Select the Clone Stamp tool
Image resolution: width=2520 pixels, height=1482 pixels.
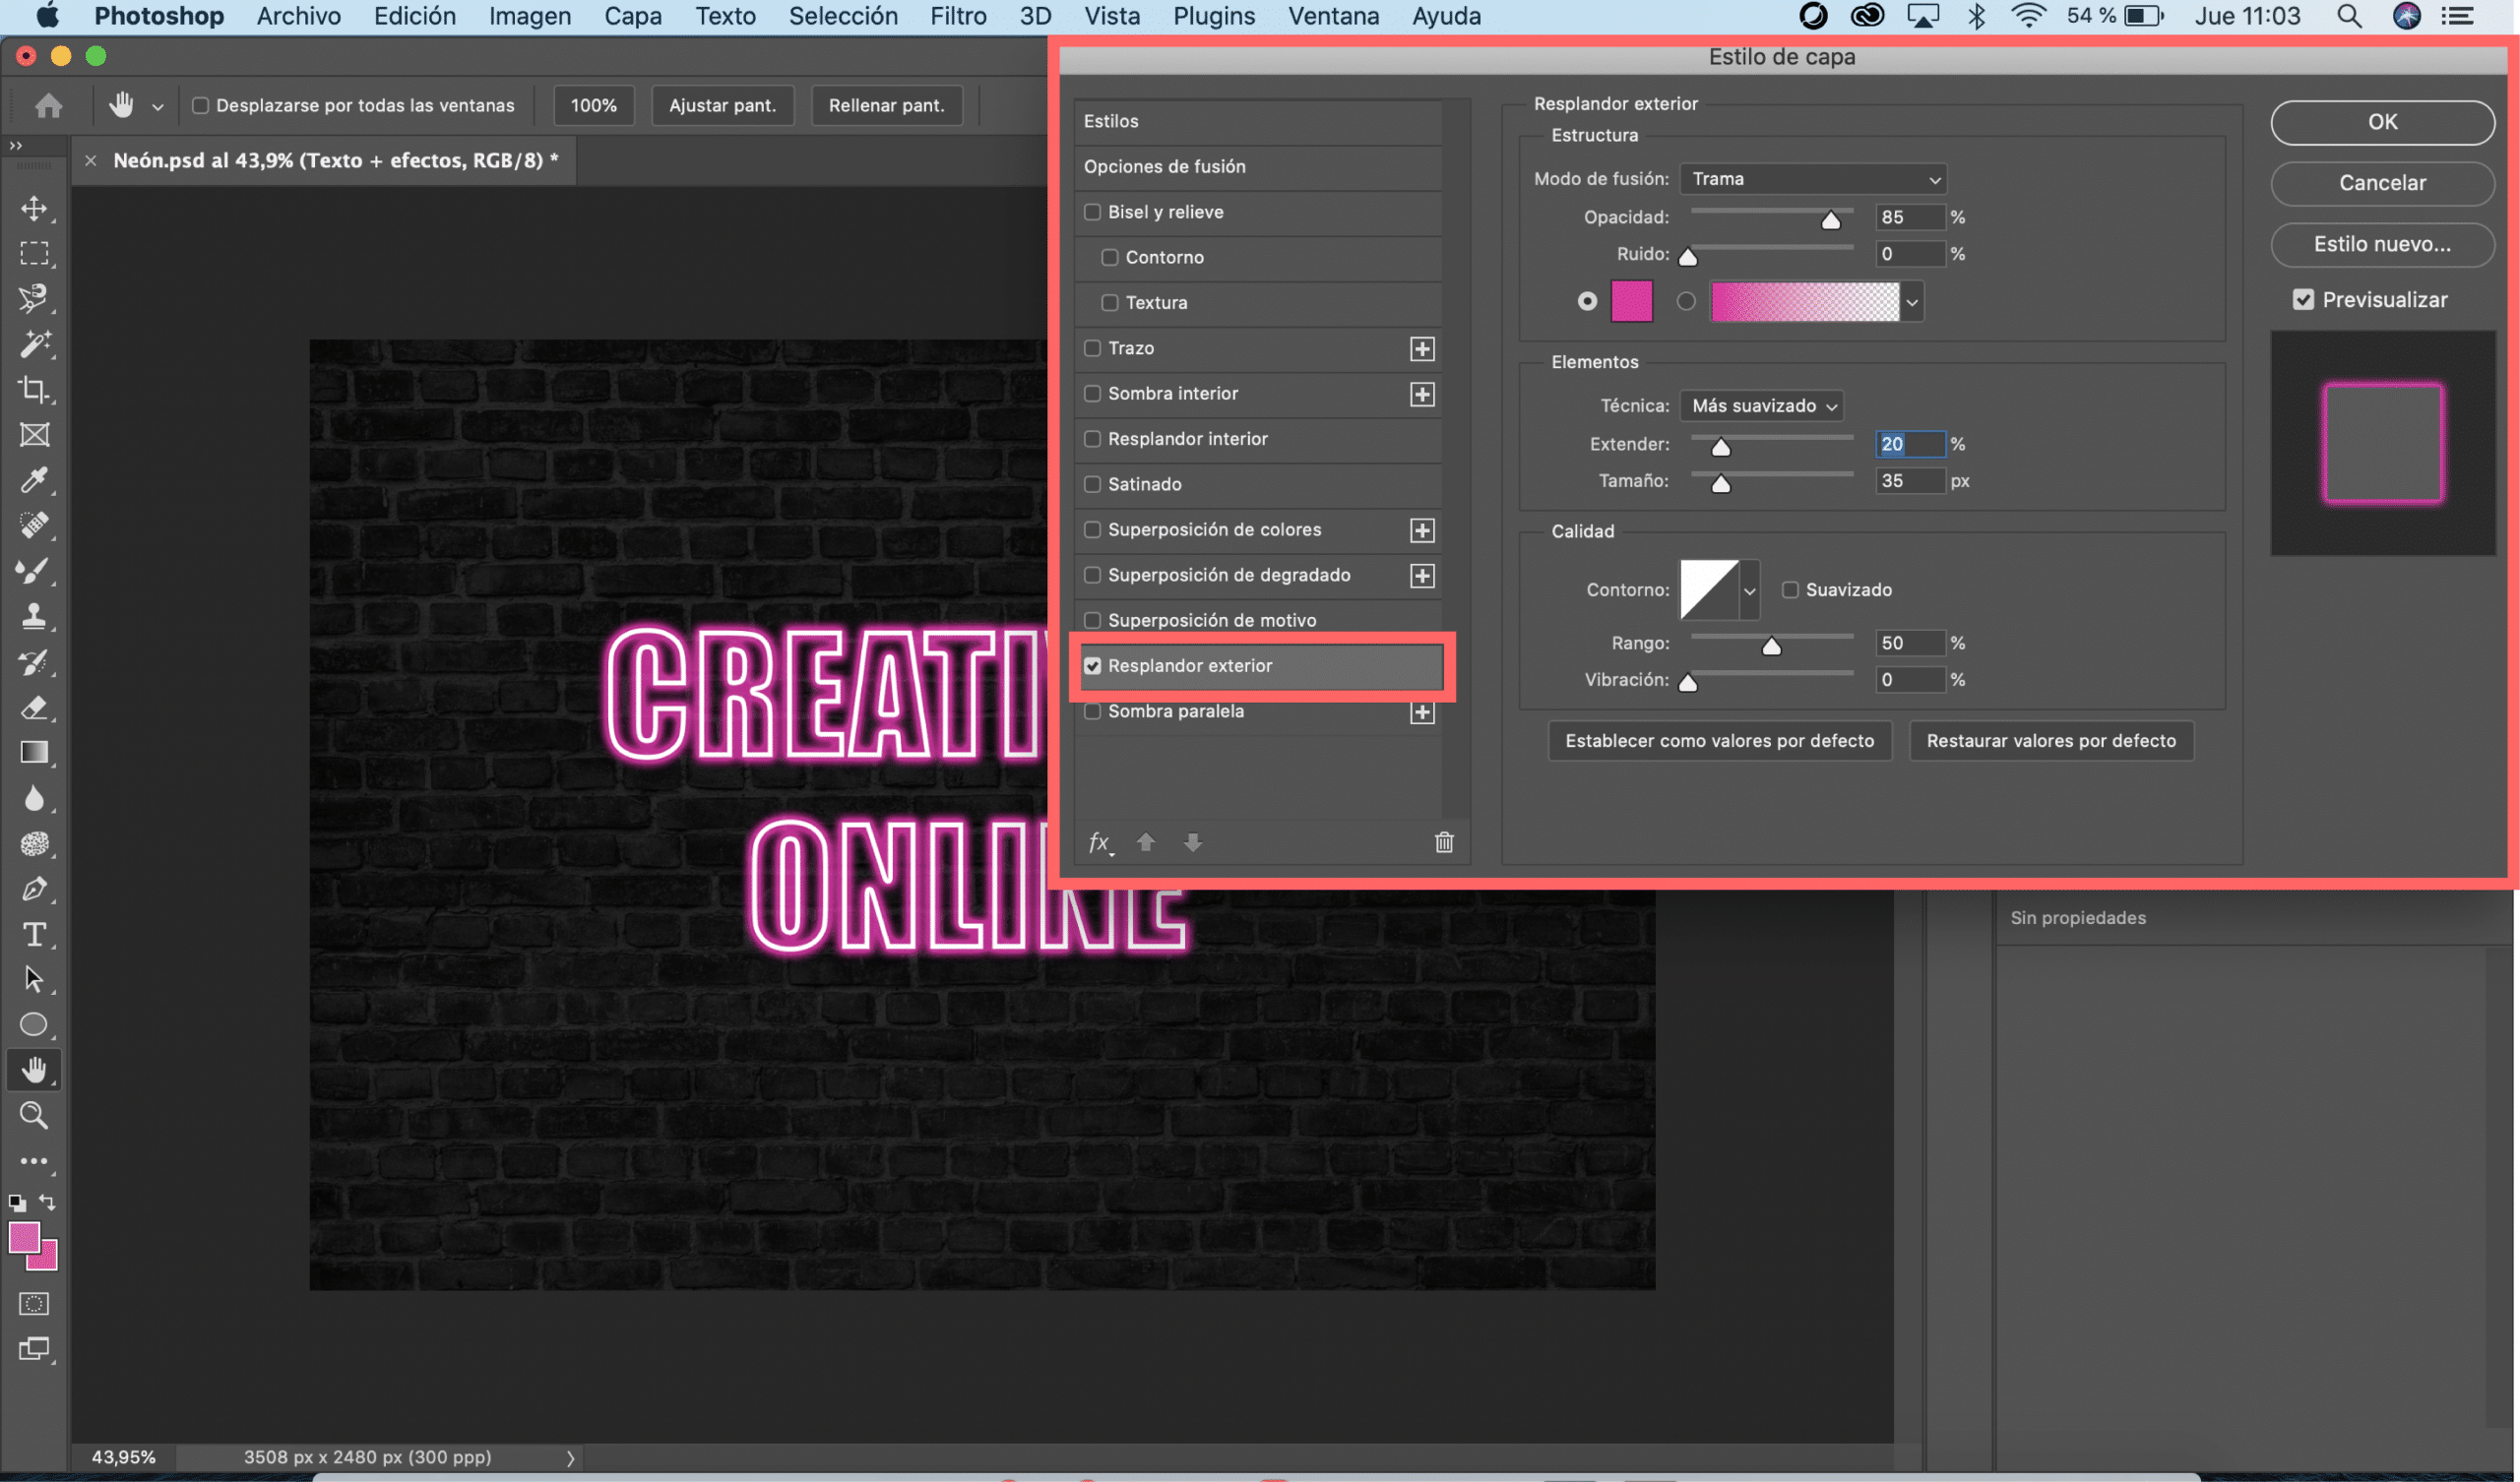click(x=34, y=616)
